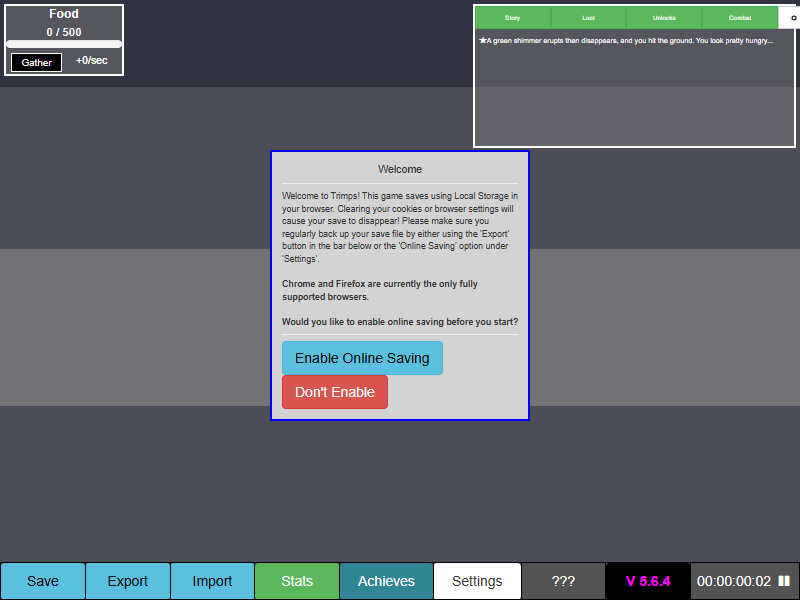Screen dimensions: 800x600
Task: Click the star in the story message
Action: click(x=483, y=41)
